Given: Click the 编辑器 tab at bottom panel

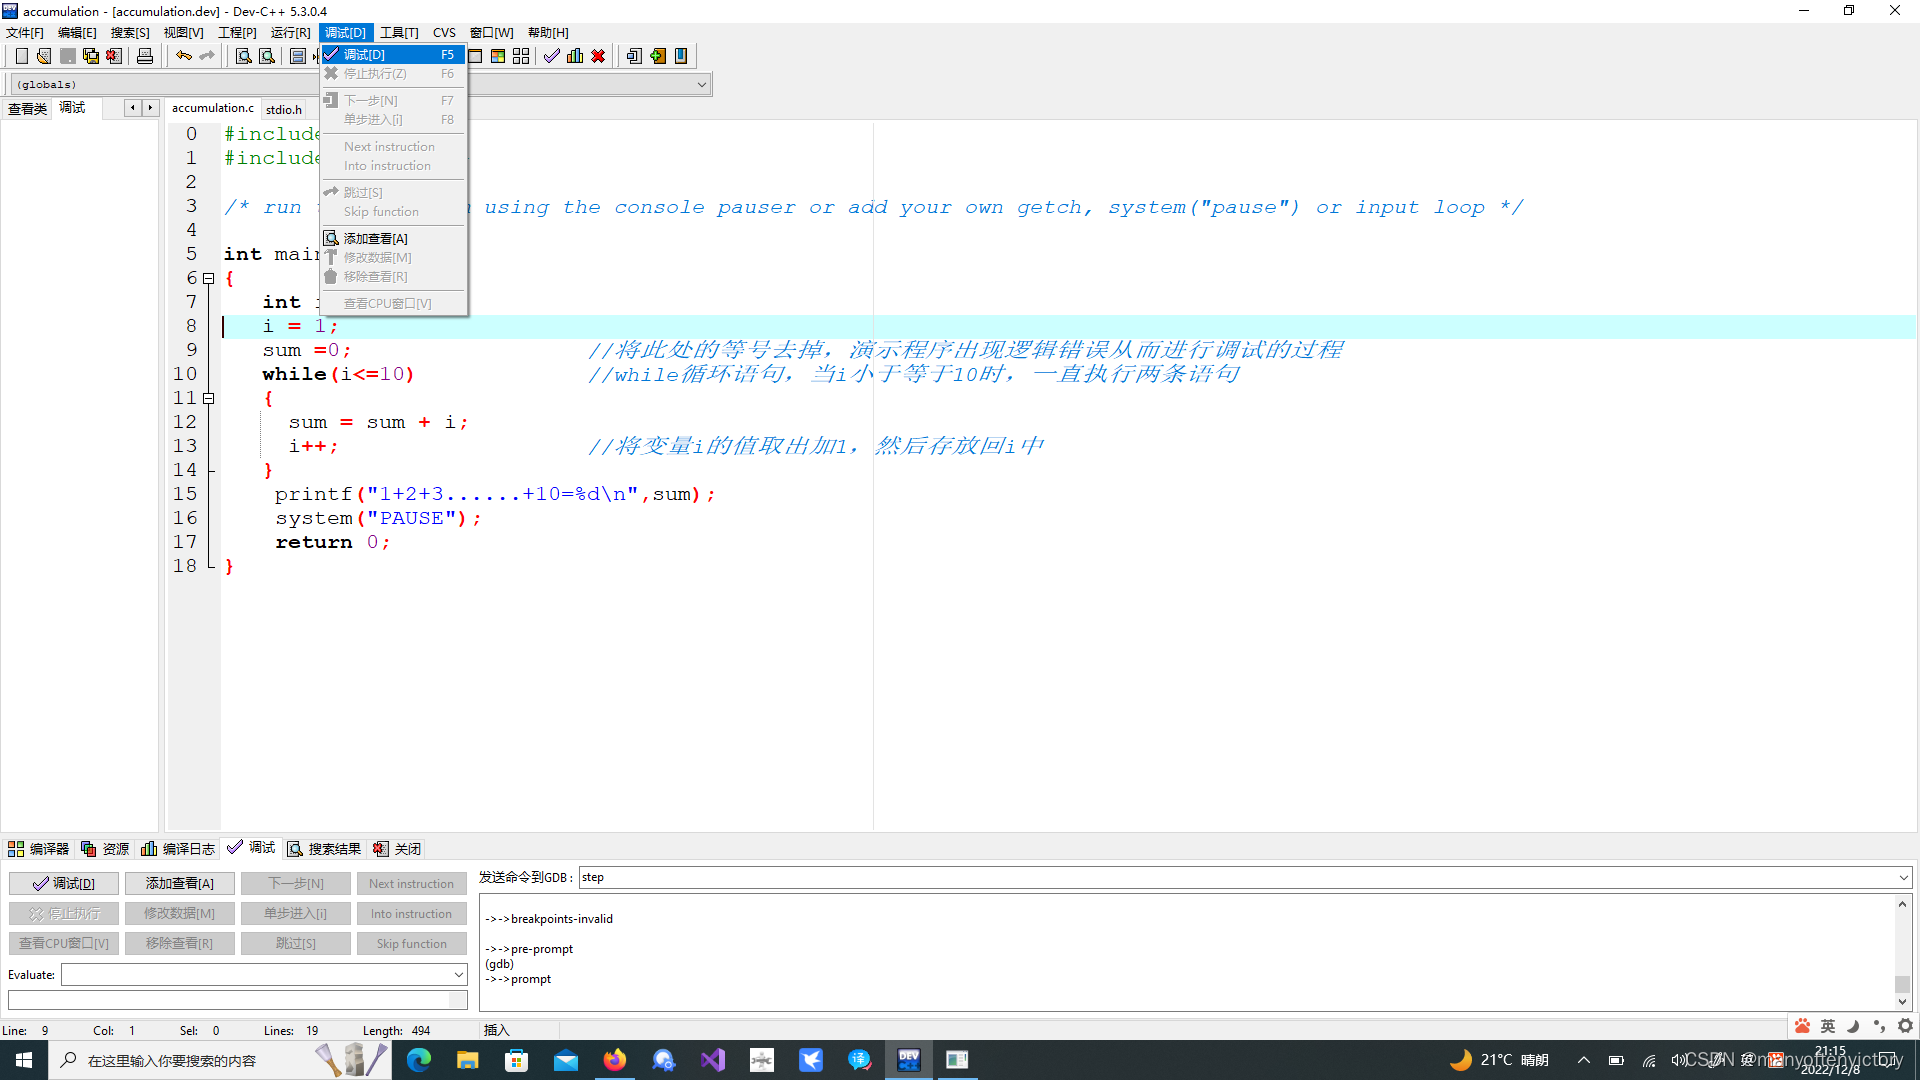Looking at the screenshot, I should (x=40, y=848).
